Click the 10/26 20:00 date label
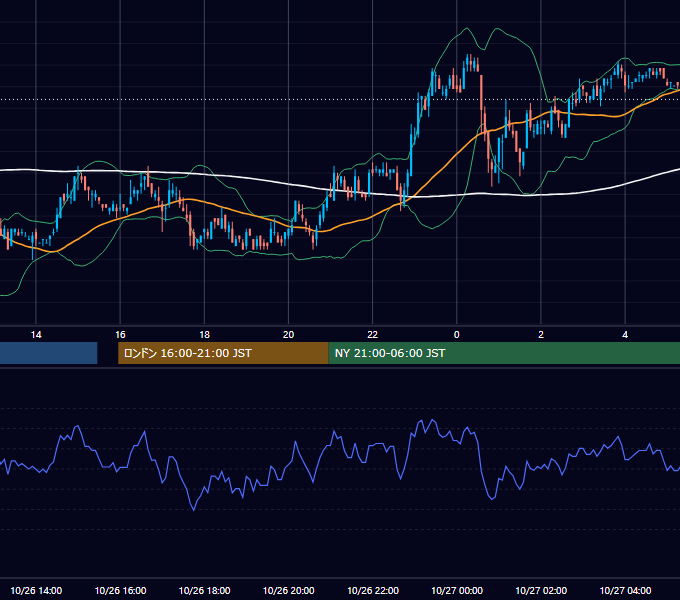Image resolution: width=680 pixels, height=600 pixels. click(x=288, y=590)
